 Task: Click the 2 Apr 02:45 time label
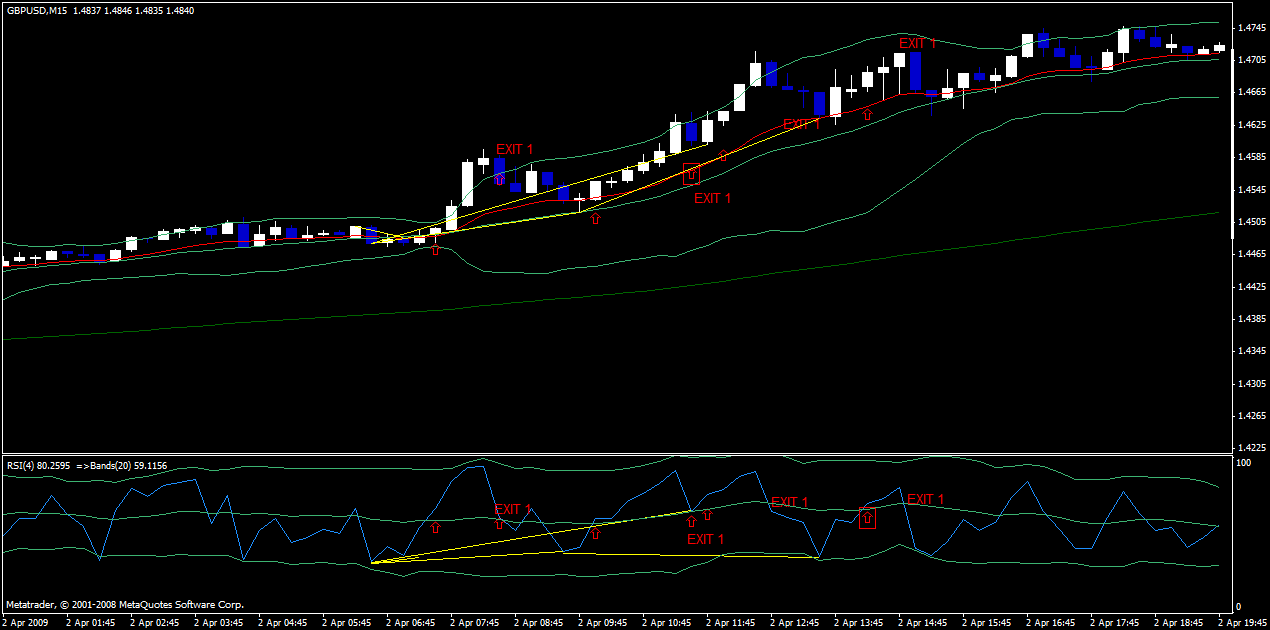pyautogui.click(x=155, y=622)
